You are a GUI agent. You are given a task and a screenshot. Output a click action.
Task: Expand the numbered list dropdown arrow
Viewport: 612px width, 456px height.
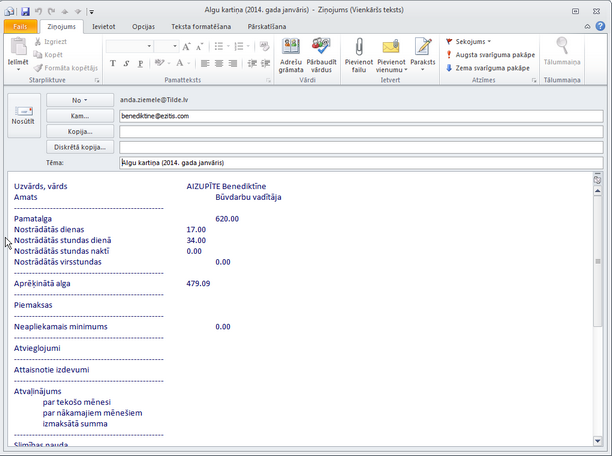[248, 46]
